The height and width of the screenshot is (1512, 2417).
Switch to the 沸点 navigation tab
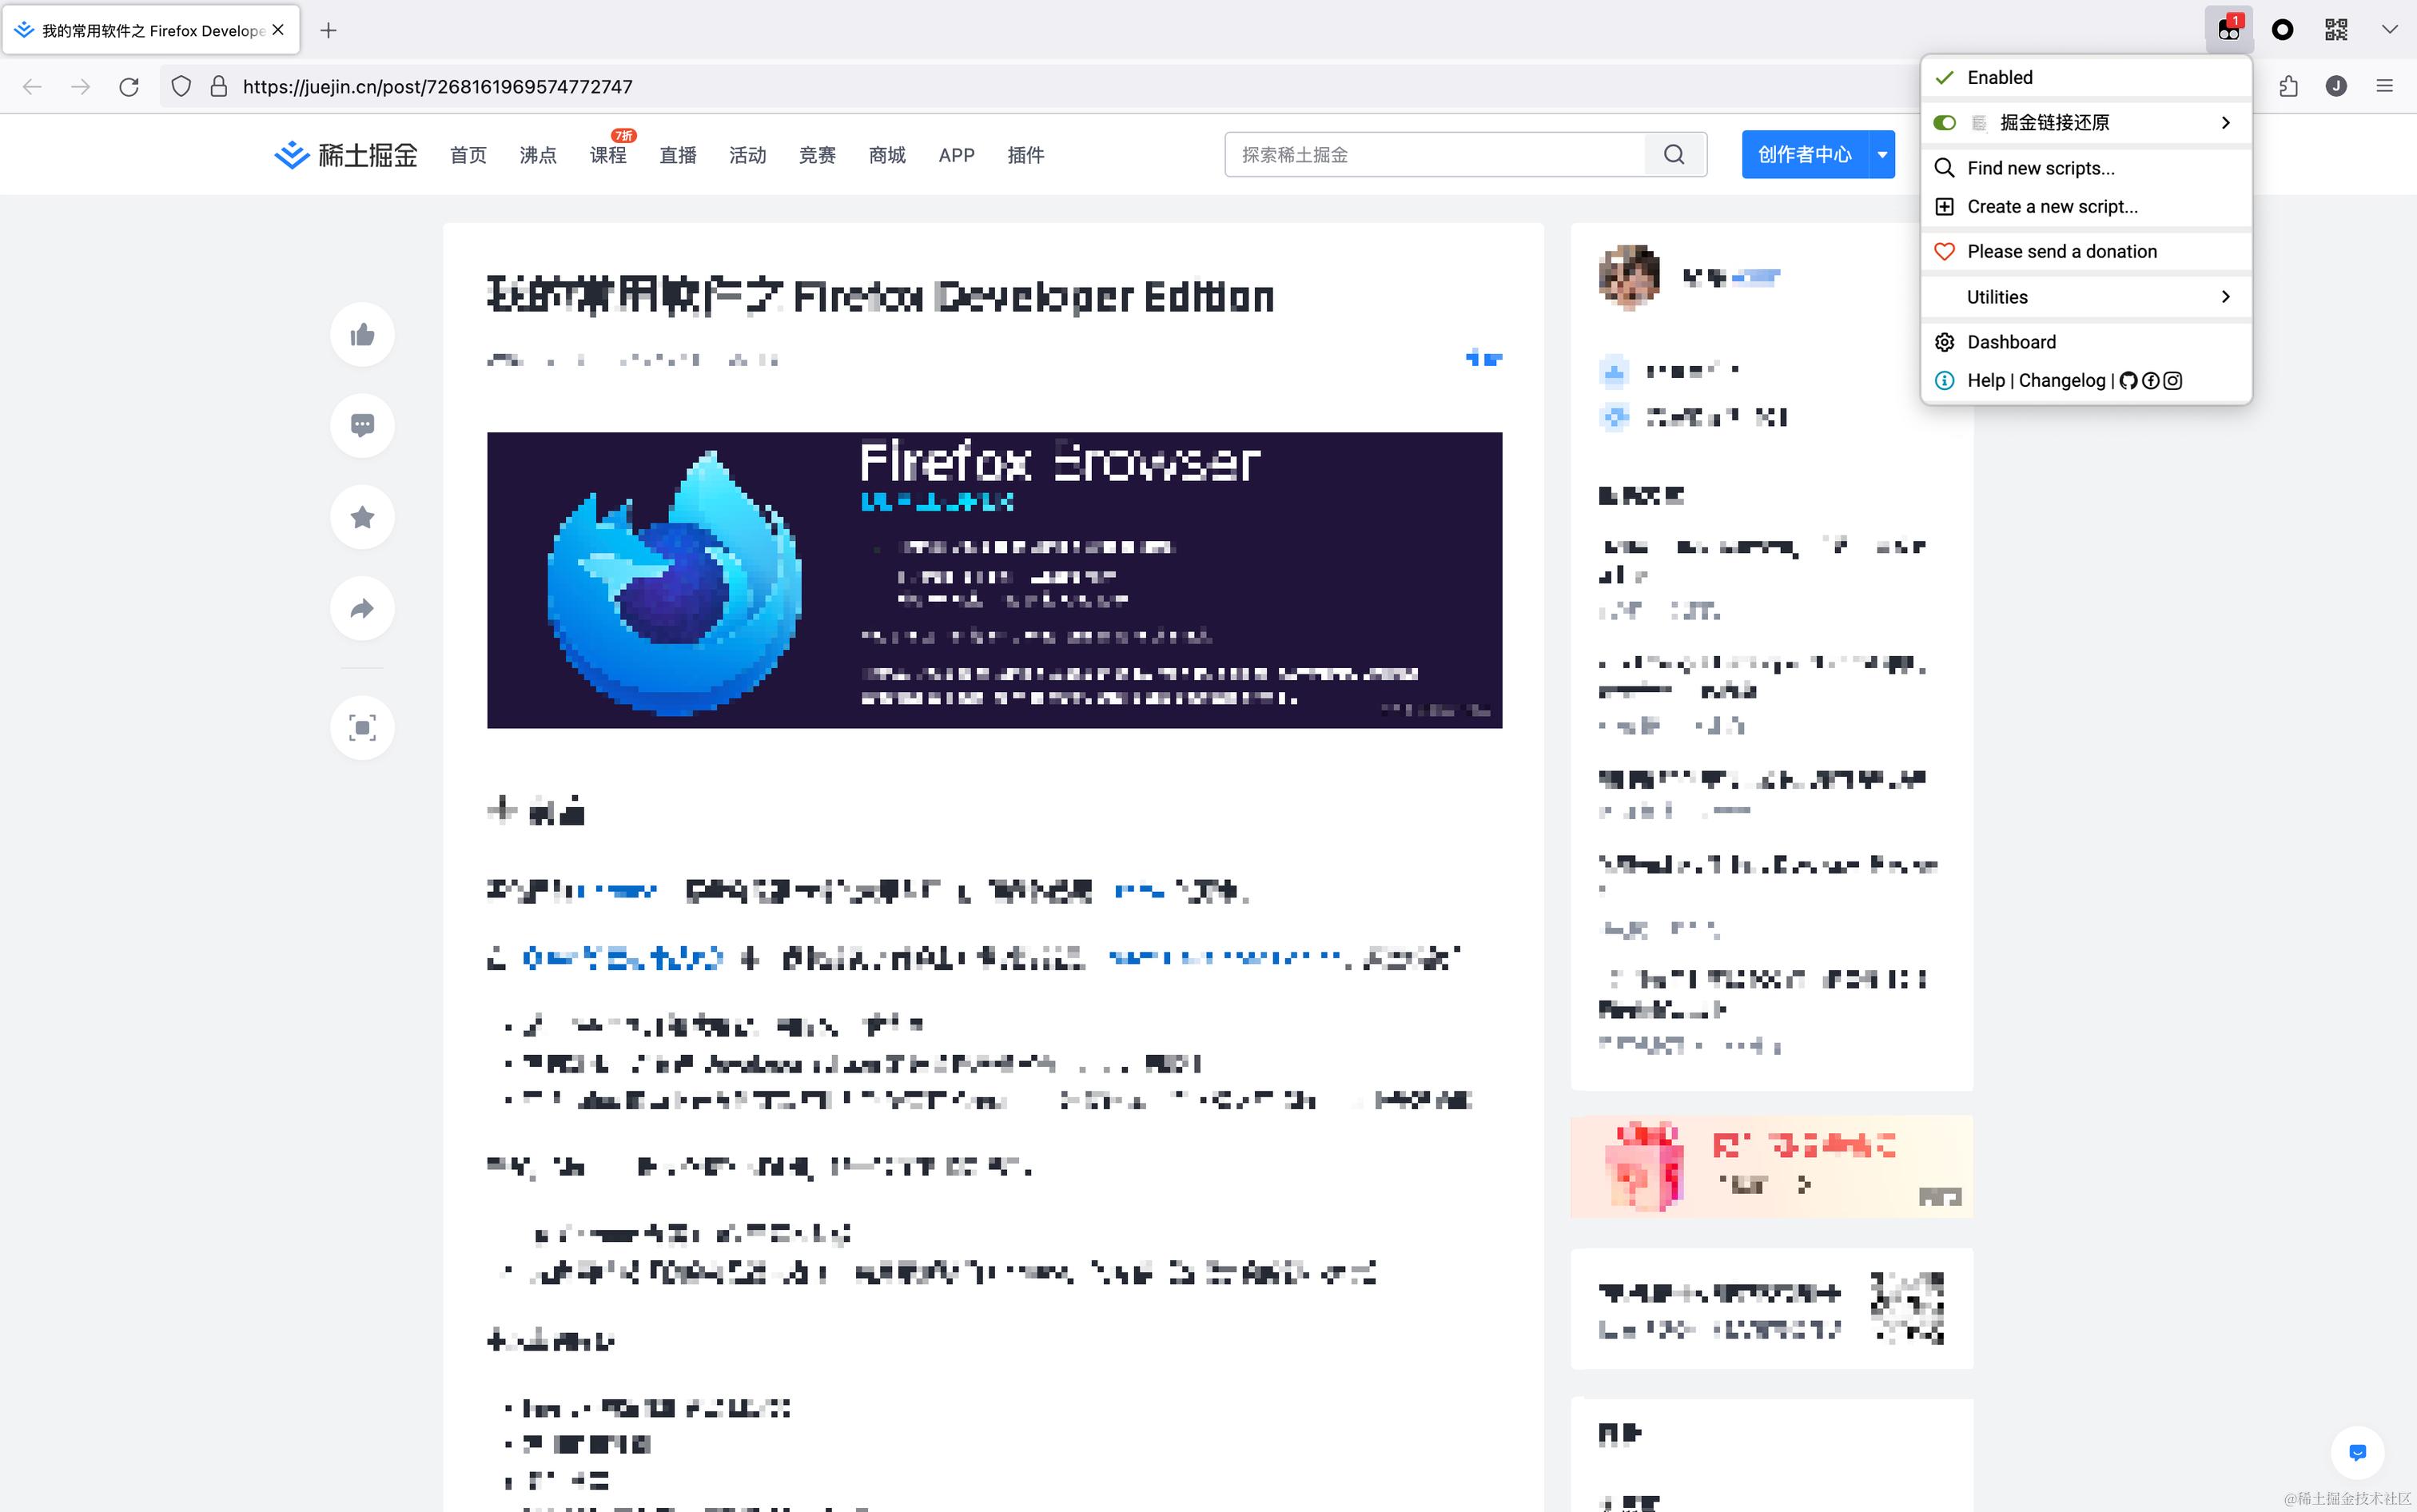(x=538, y=154)
